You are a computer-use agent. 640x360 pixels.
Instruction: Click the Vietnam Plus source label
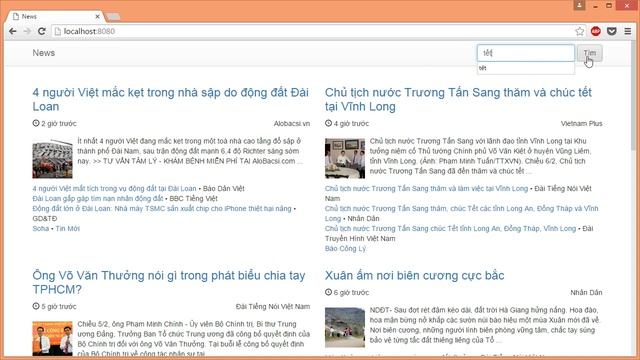[x=581, y=124]
